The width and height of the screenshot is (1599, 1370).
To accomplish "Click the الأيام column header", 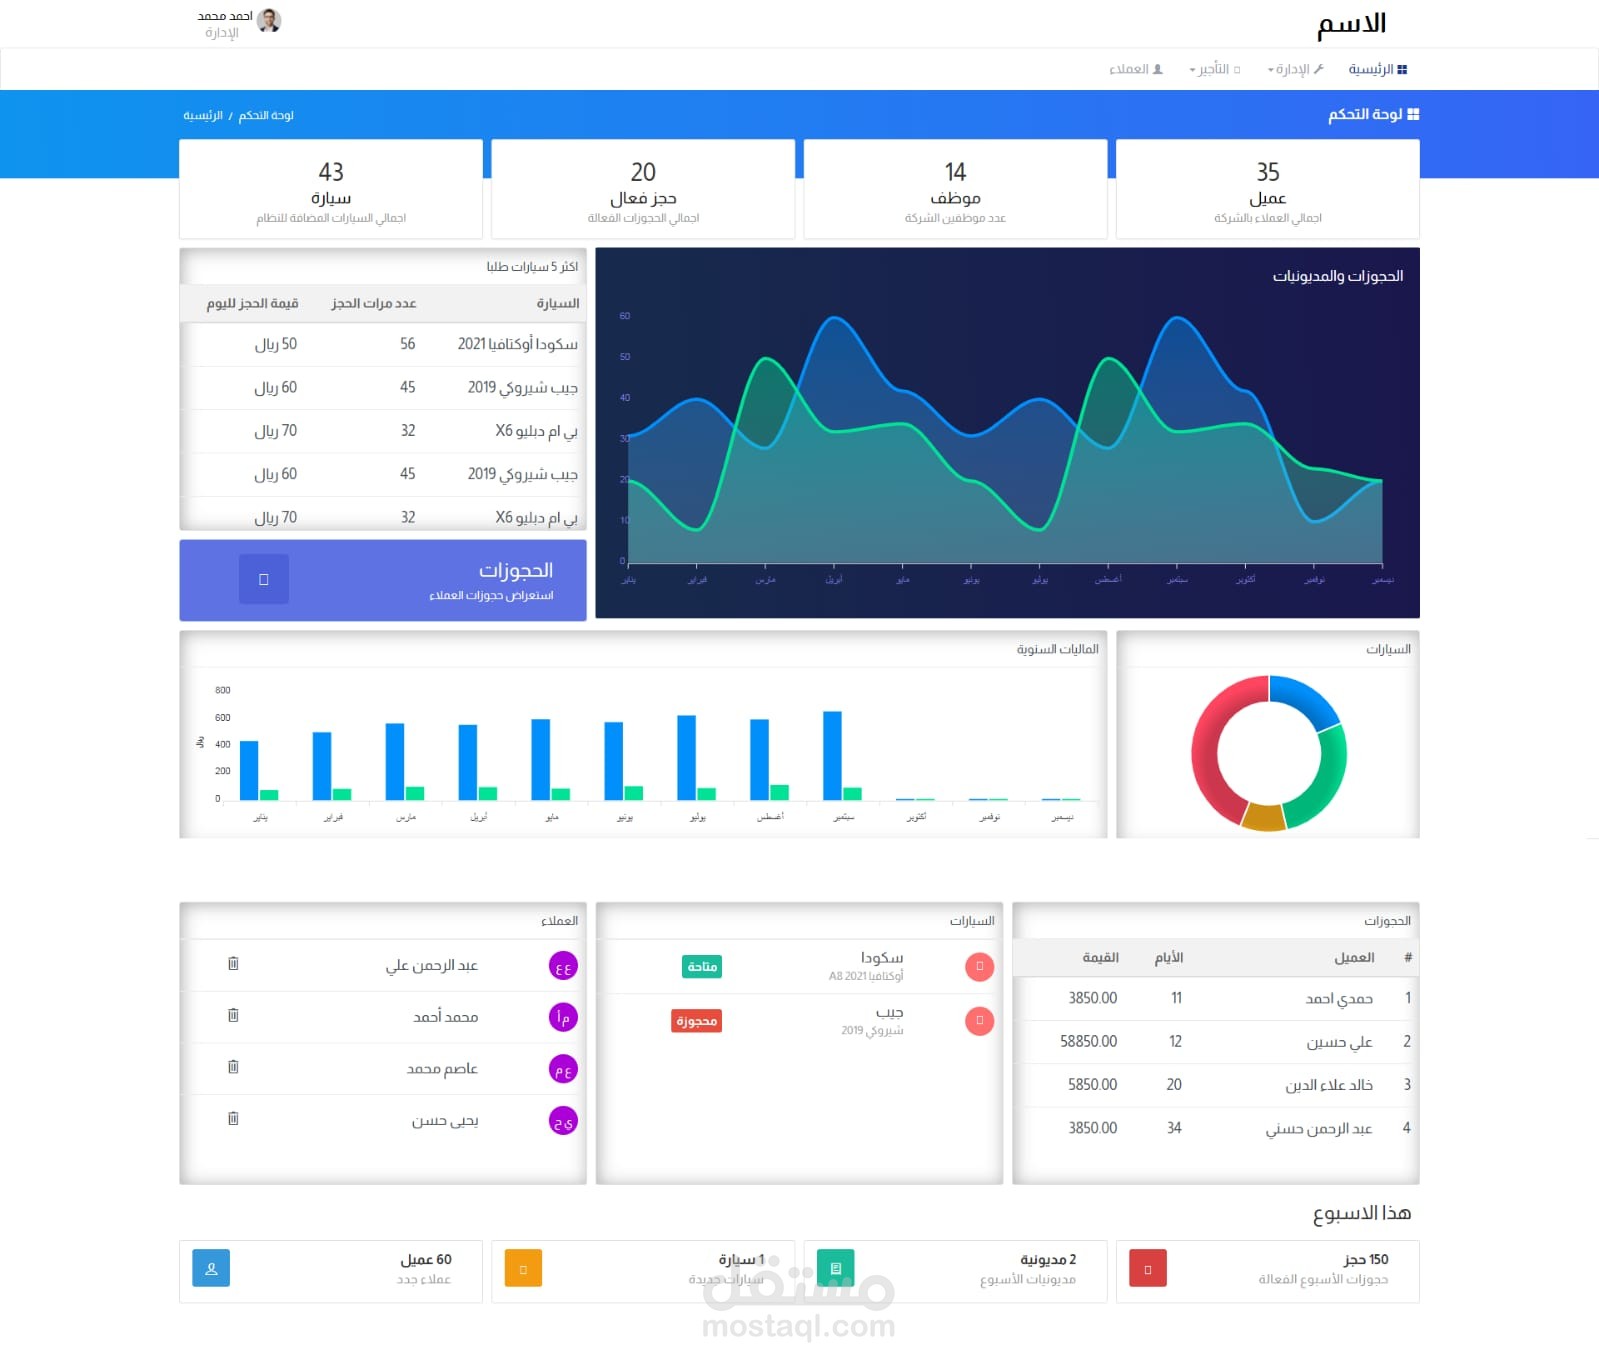I will click(1169, 958).
